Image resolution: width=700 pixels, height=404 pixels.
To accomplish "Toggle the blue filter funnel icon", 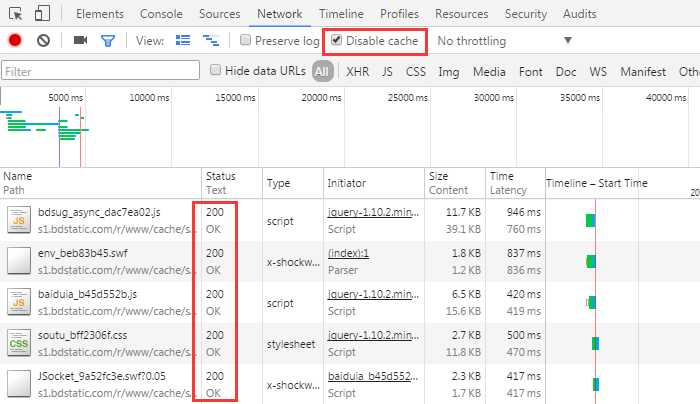I will click(x=108, y=41).
